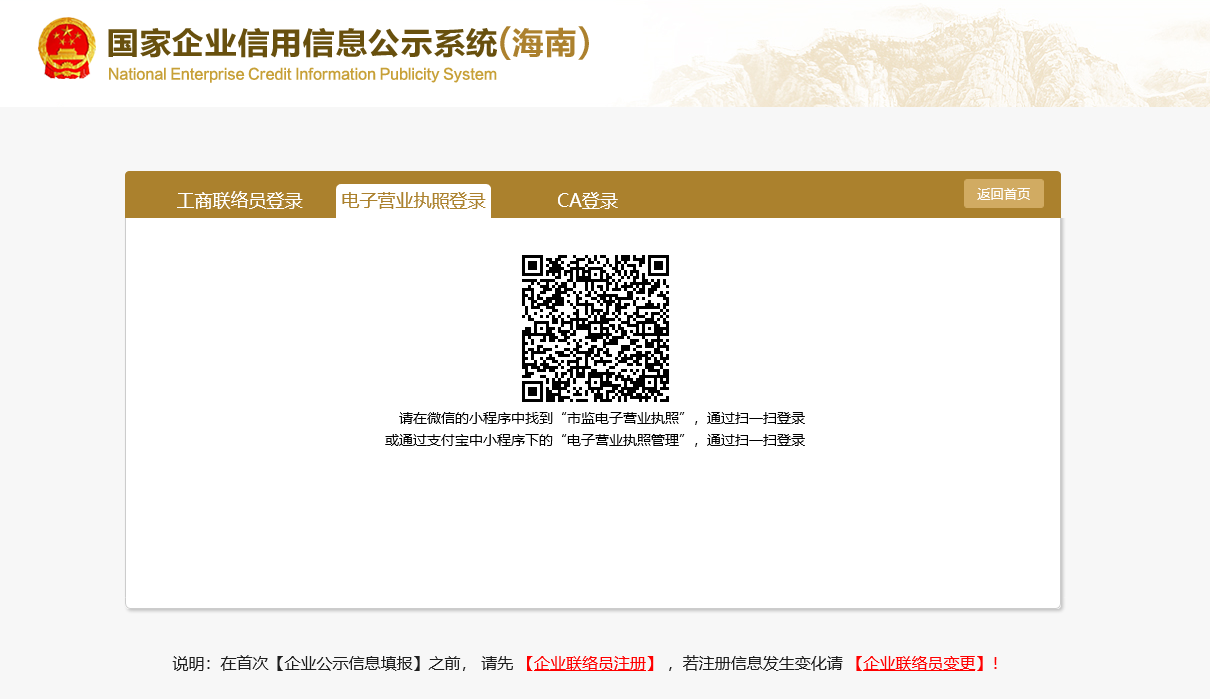This screenshot has width=1210, height=699.
Task: Open the CA登录 tab
Action: (x=587, y=201)
